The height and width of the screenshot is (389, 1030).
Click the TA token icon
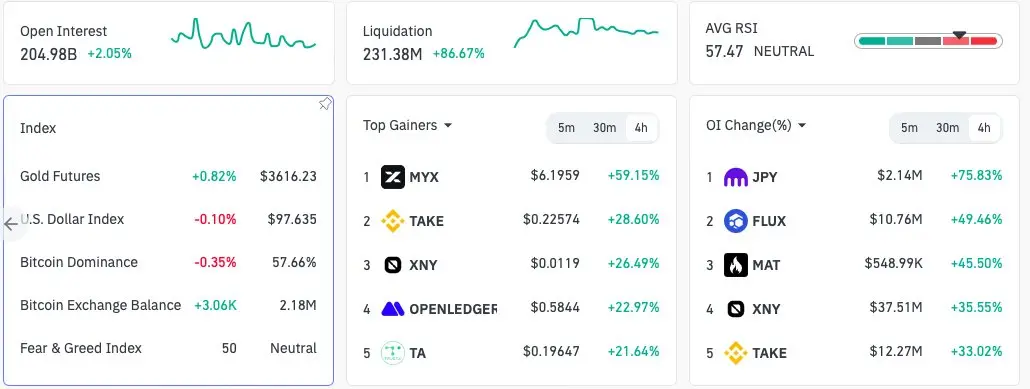[393, 353]
